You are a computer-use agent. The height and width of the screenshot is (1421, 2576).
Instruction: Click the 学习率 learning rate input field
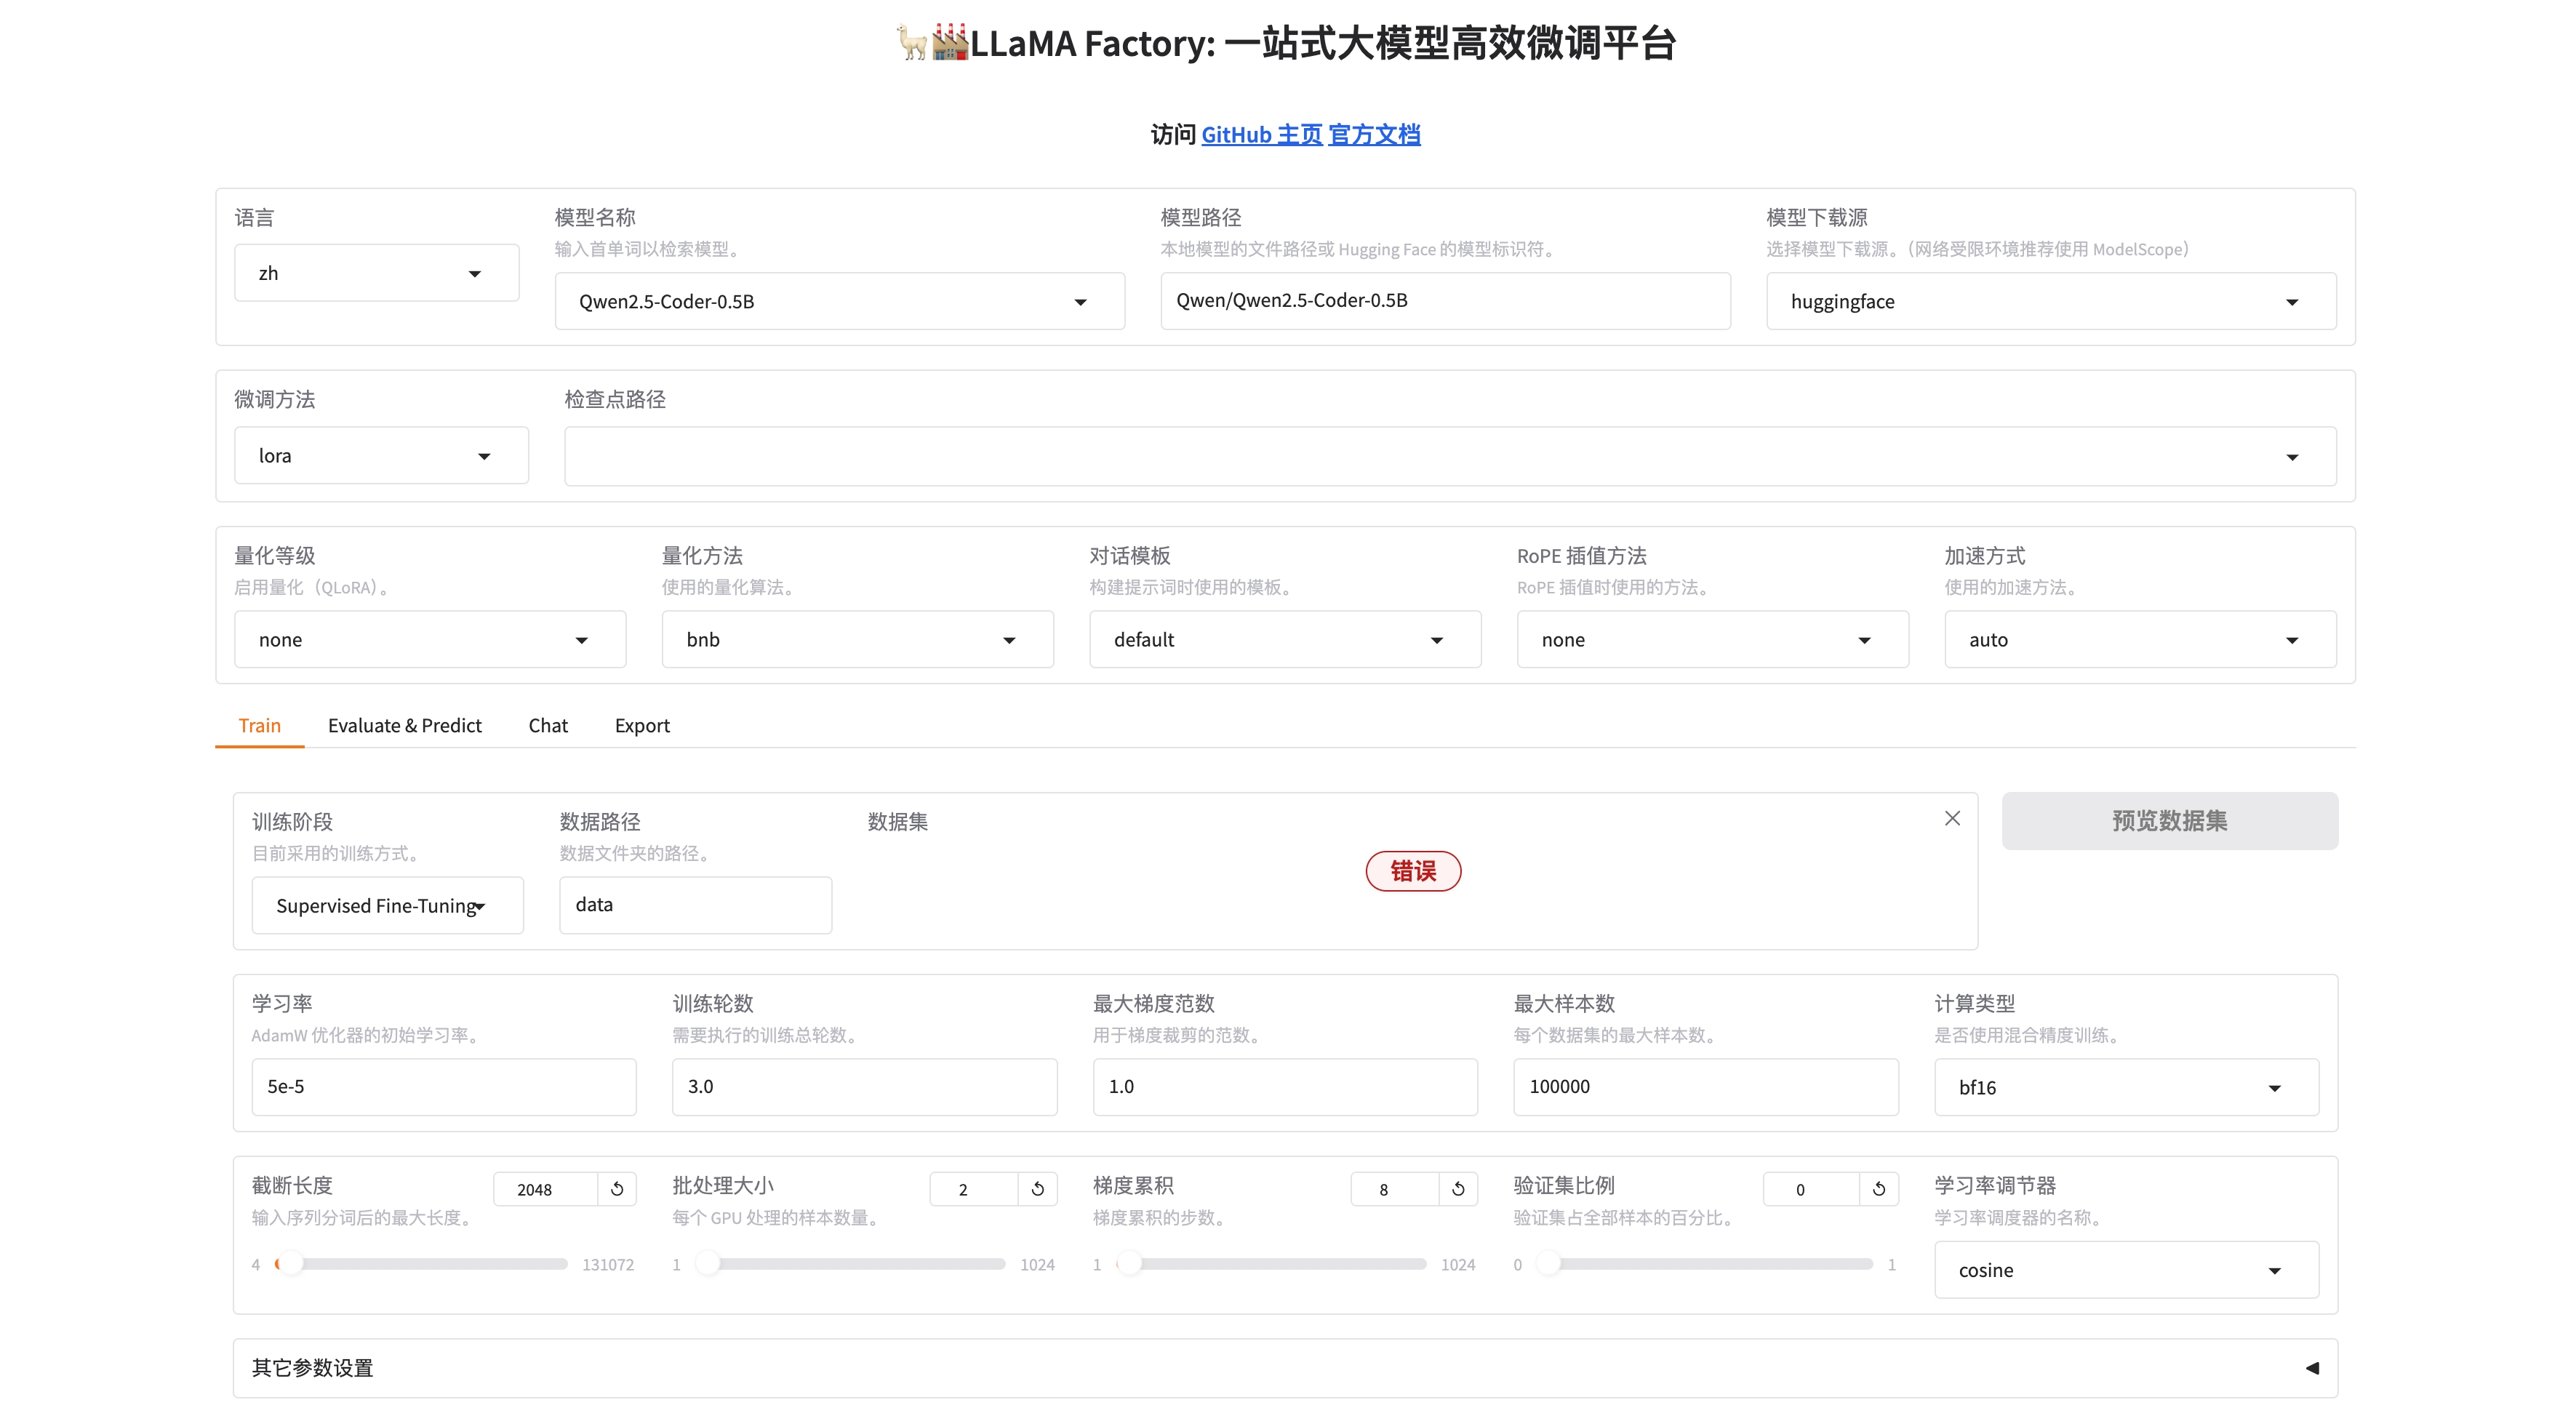click(443, 1087)
